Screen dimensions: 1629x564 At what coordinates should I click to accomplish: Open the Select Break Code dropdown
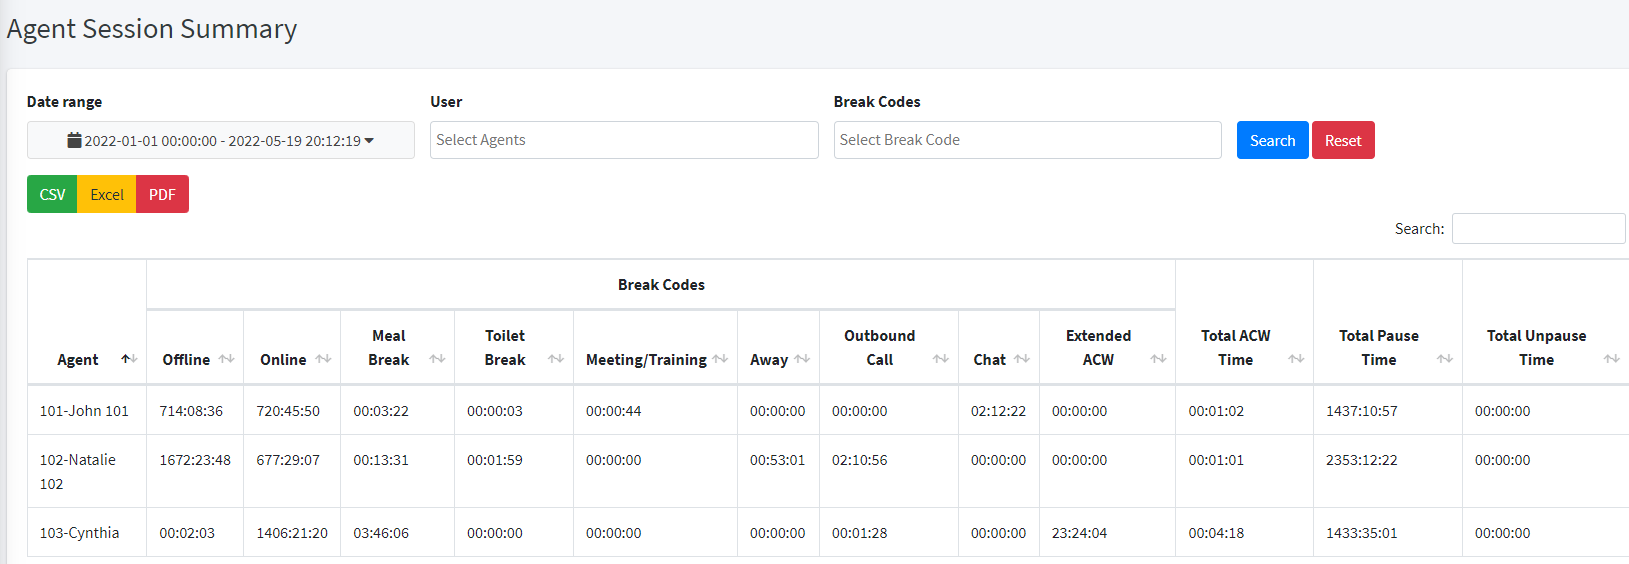(1028, 140)
